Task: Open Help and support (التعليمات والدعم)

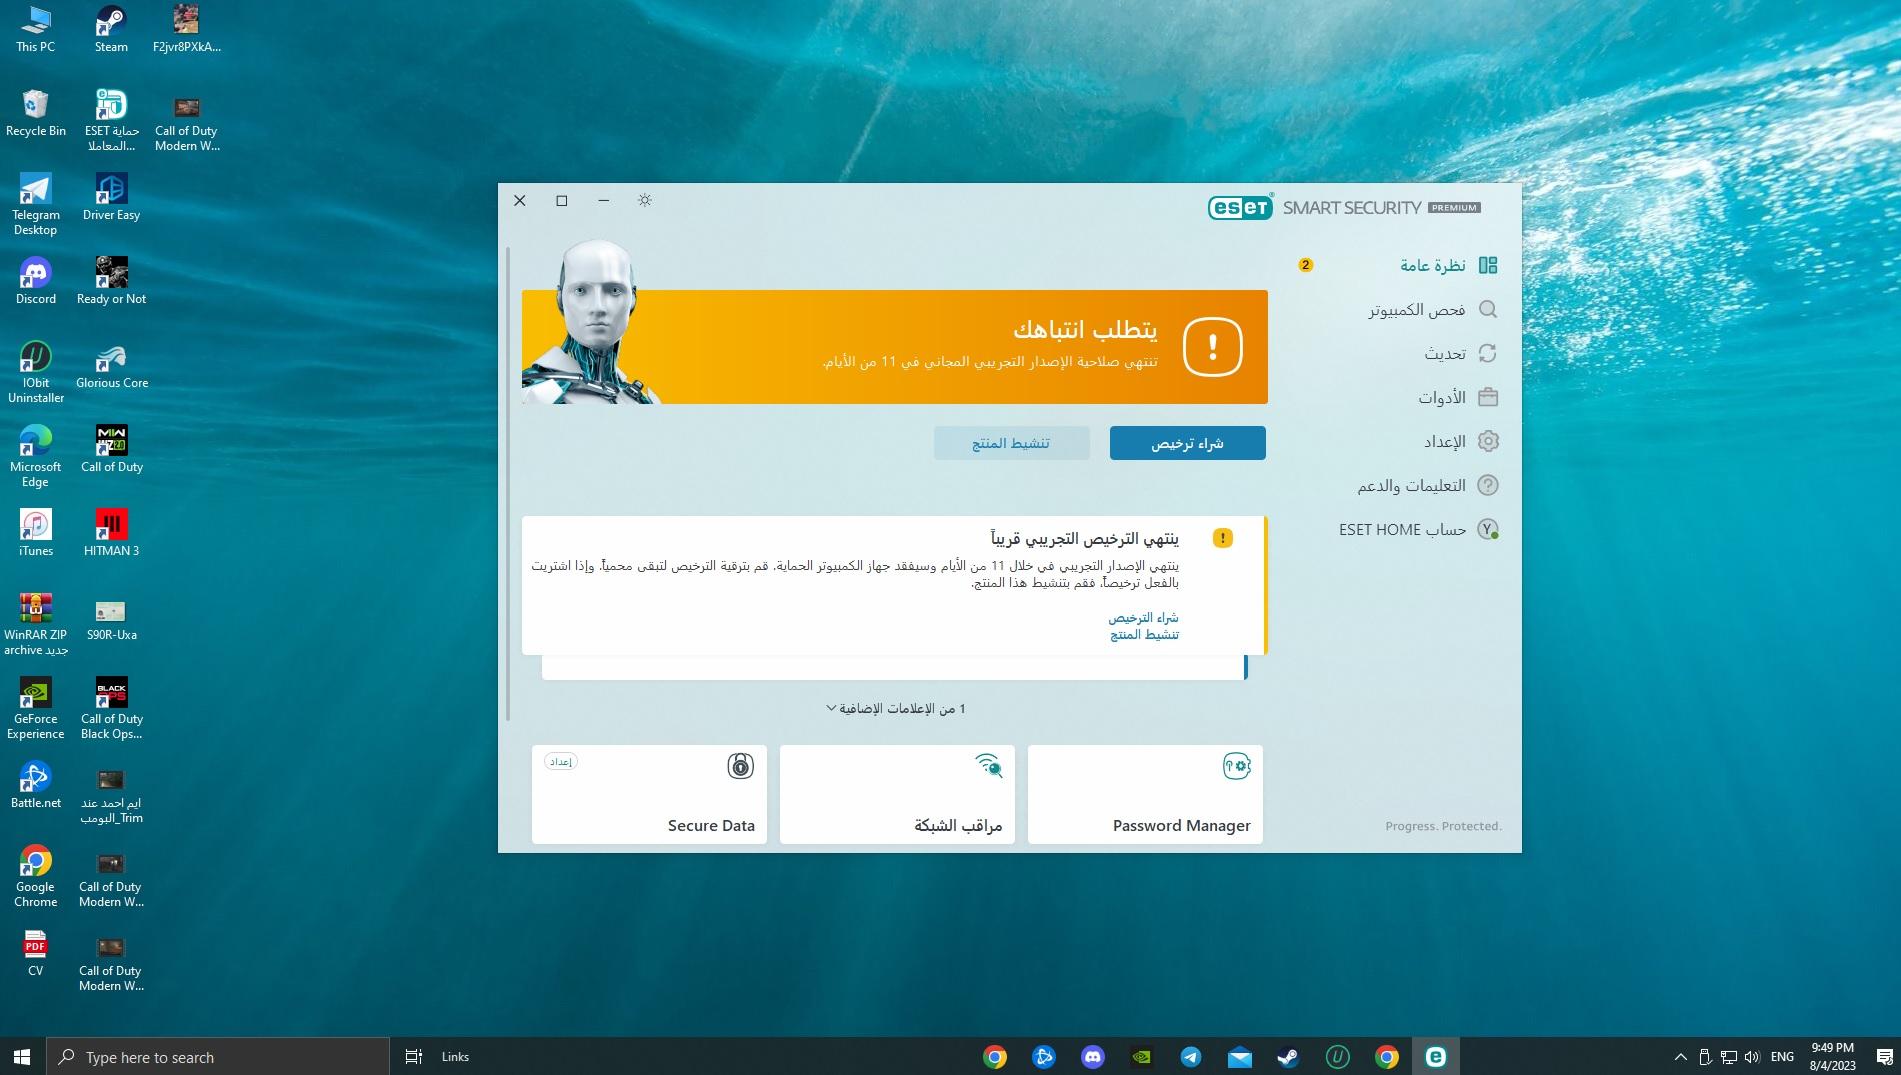Action: [x=1427, y=485]
